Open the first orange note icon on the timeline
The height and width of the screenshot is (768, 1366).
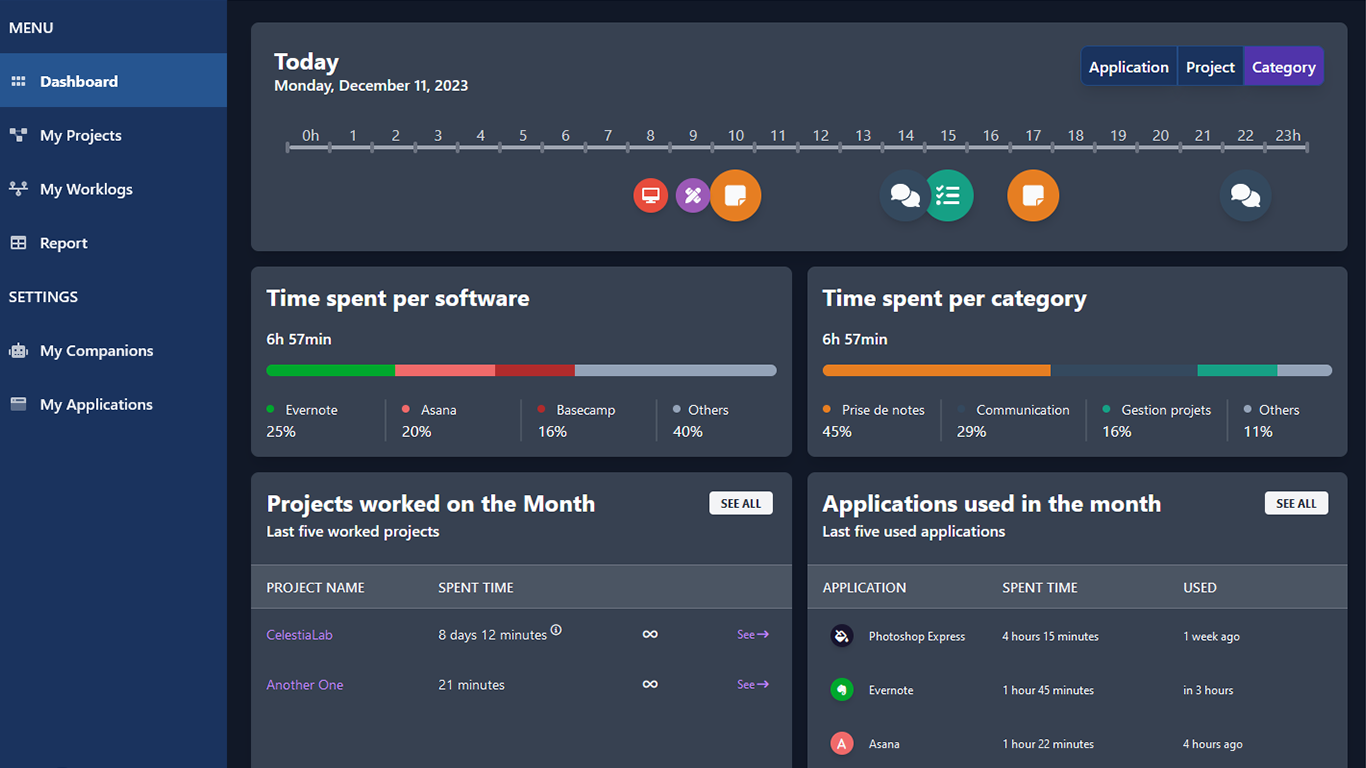coord(736,195)
